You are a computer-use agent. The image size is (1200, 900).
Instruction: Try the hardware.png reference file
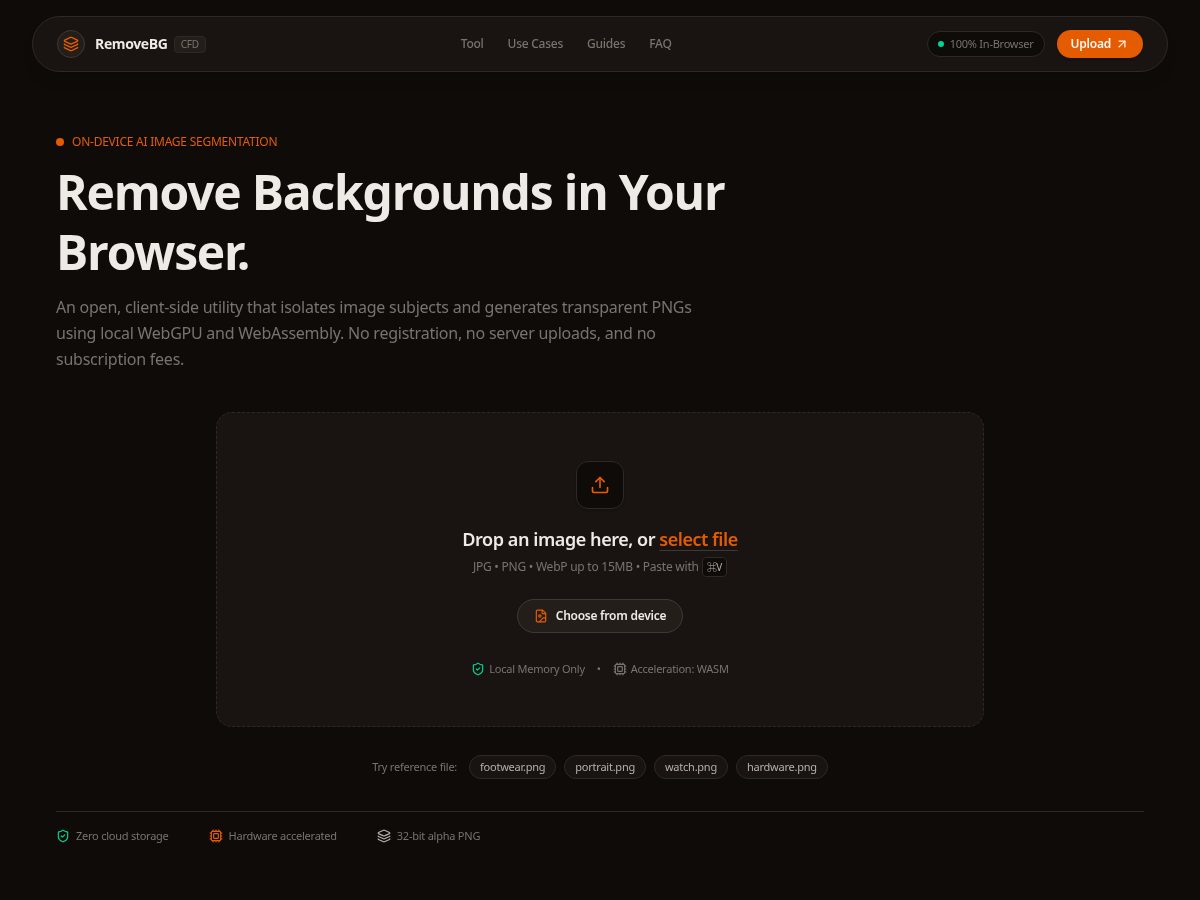(x=782, y=767)
